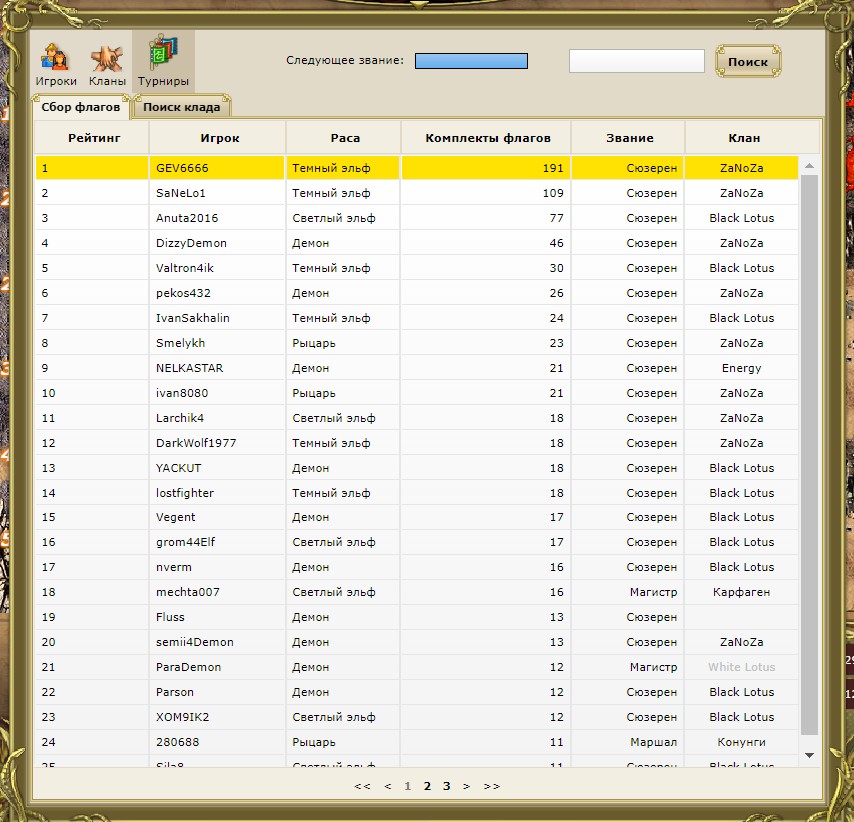Sort by the Клан column header
Viewport: 854px width, 822px height.
(741, 138)
